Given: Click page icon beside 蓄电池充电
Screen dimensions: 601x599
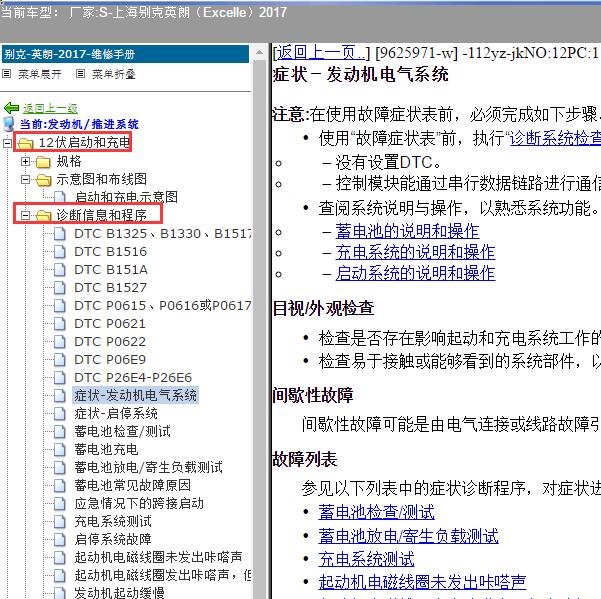Looking at the screenshot, I should tap(59, 450).
